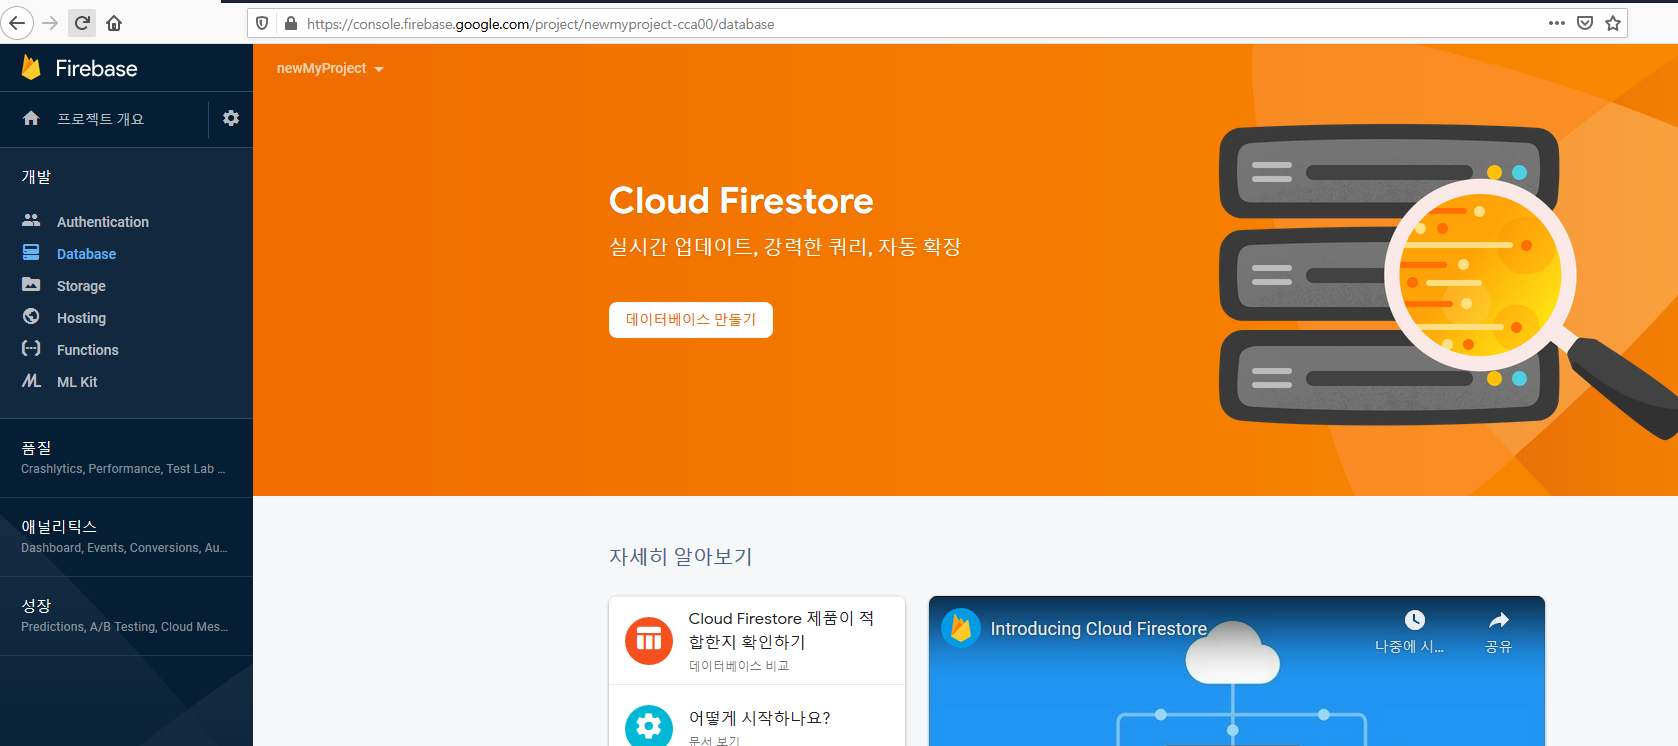Reload the page with refresh icon
The width and height of the screenshot is (1678, 746).
(x=83, y=23)
